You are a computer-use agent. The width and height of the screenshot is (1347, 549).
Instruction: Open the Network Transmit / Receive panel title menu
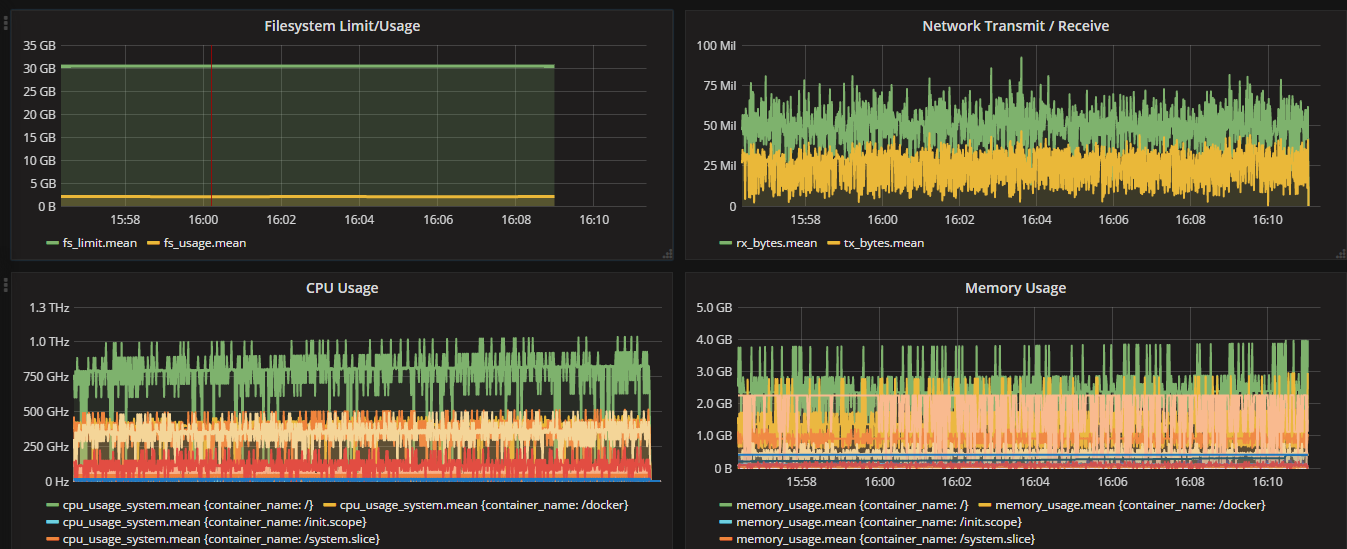pos(1015,26)
